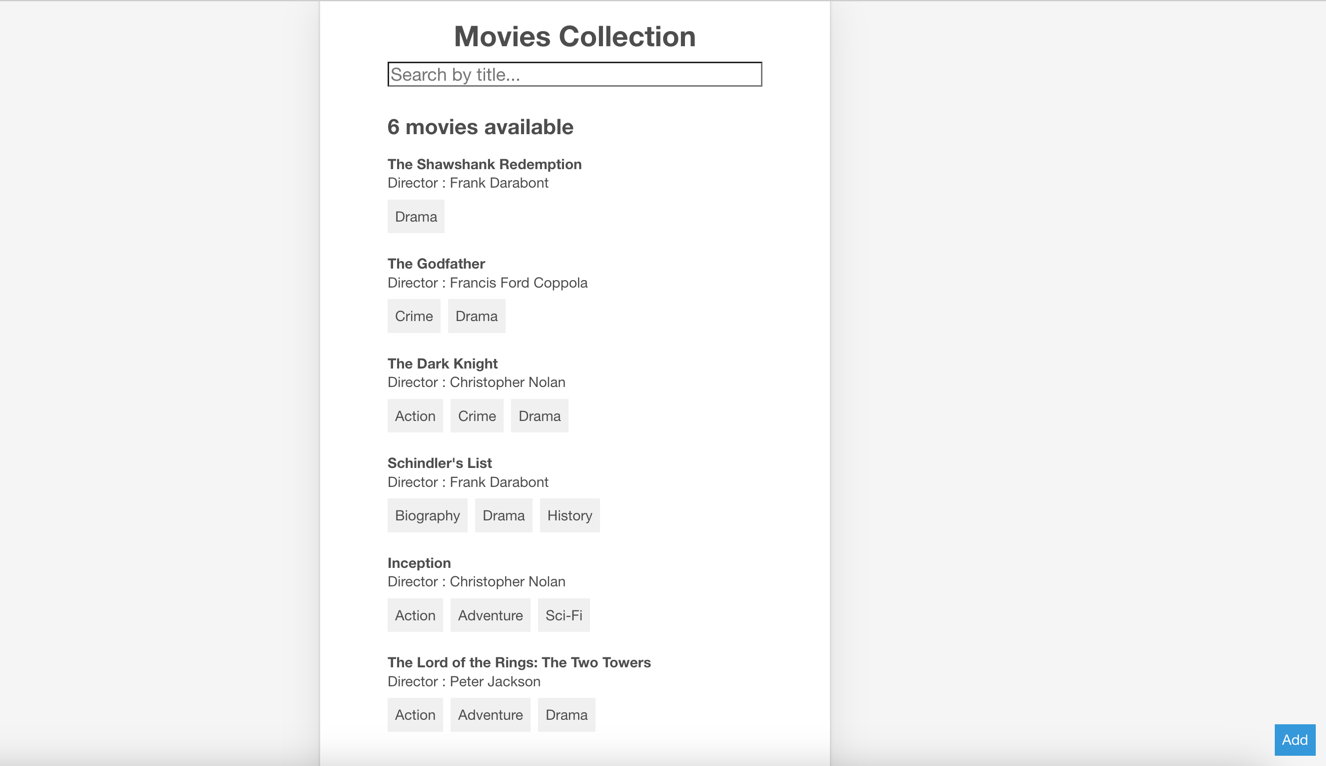
Task: Select the Biography tag under Schindler's List
Action: pos(427,515)
